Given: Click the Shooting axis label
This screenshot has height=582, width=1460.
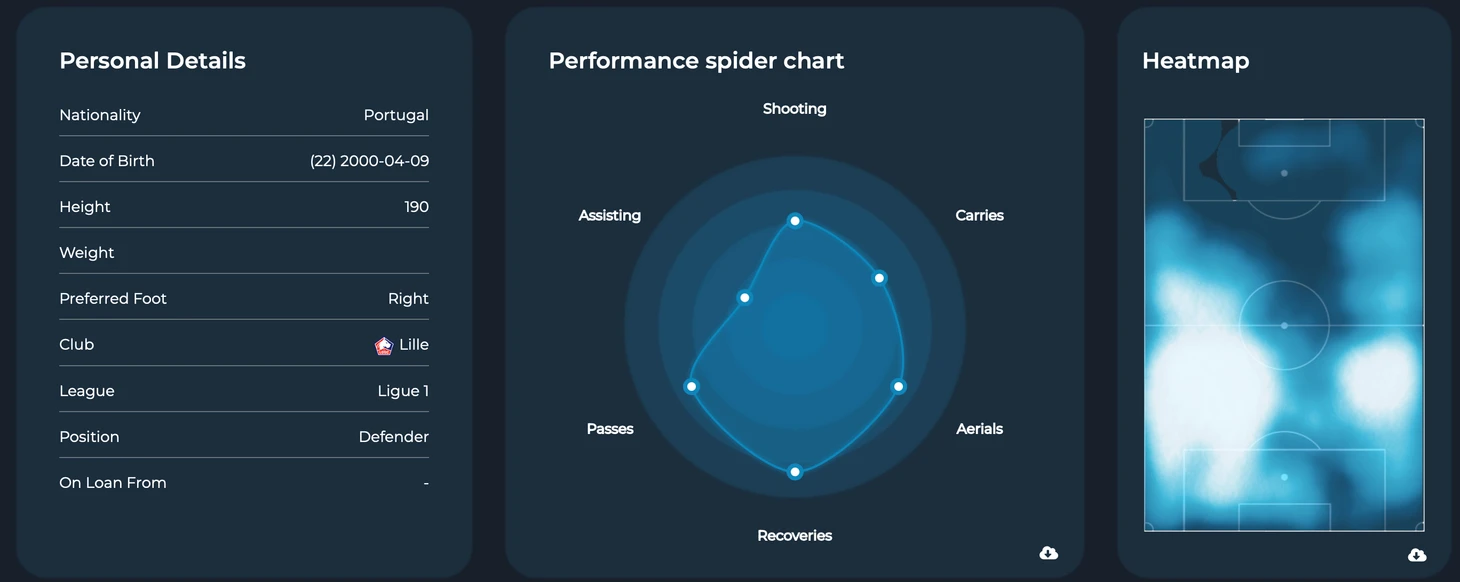Looking at the screenshot, I should [795, 108].
